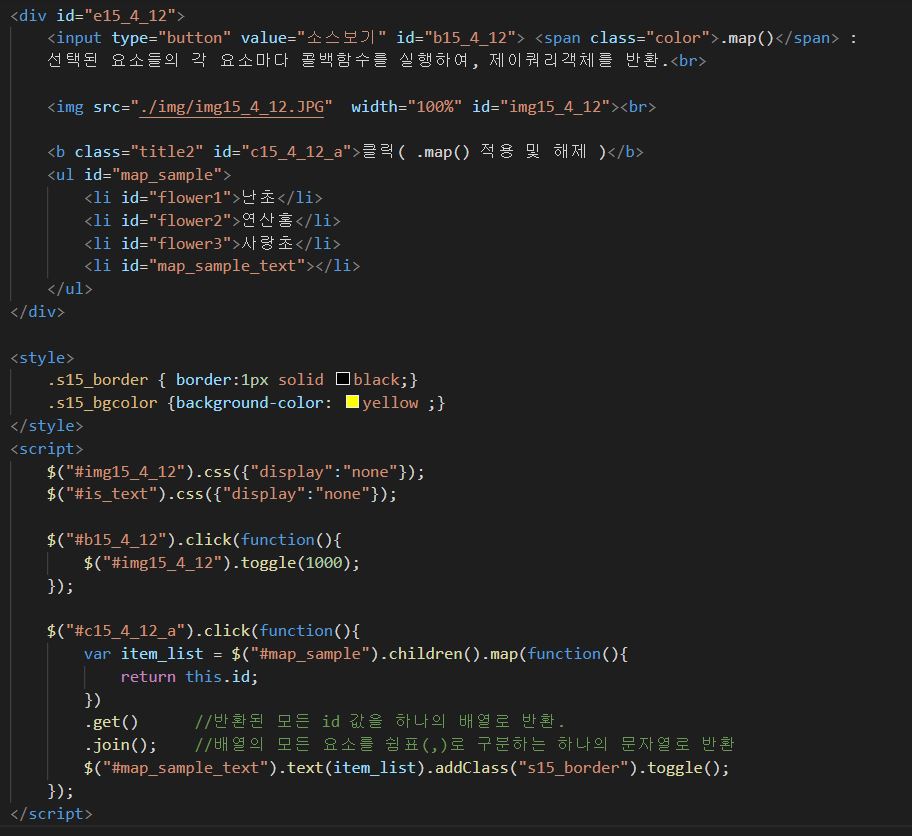Click the list item text 난초
Screen dimensions: 912x836
(x=259, y=198)
